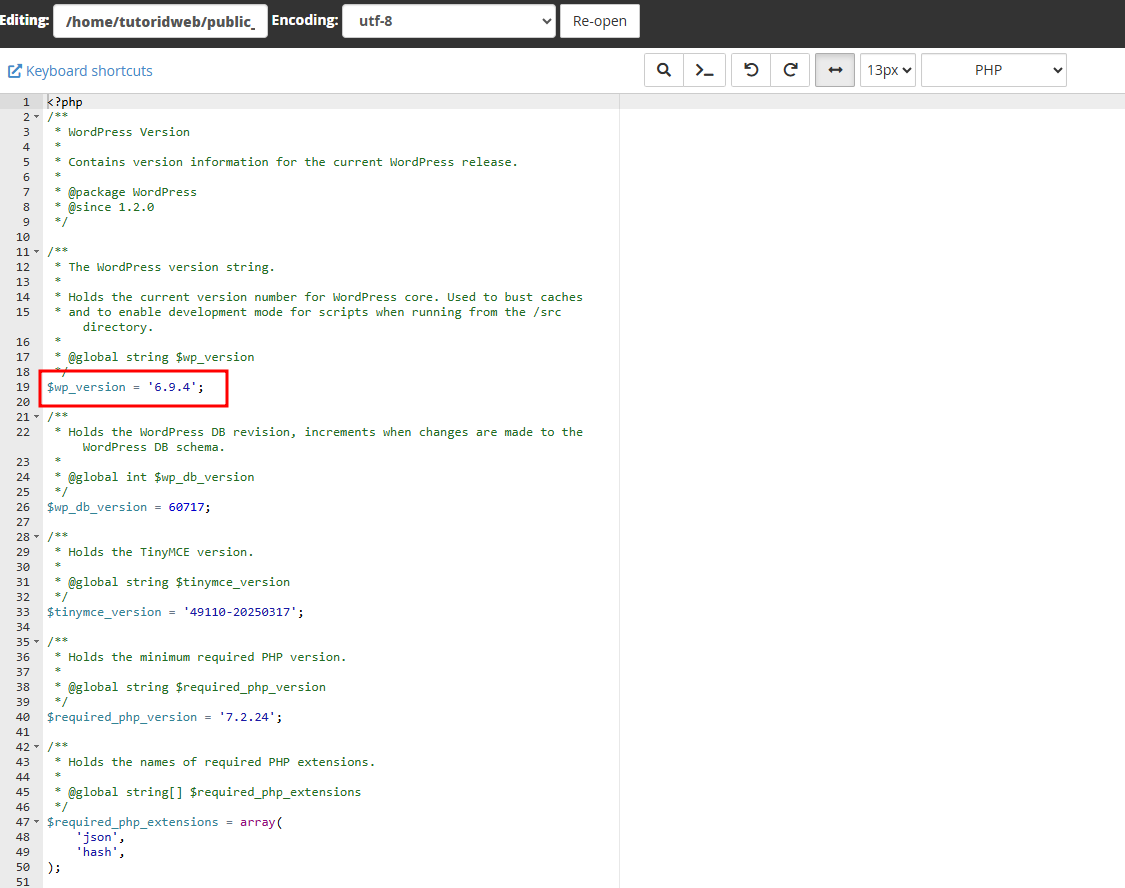Image resolution: width=1125 pixels, height=888 pixels.
Task: Click the array keyword on line 47
Action: [258, 822]
